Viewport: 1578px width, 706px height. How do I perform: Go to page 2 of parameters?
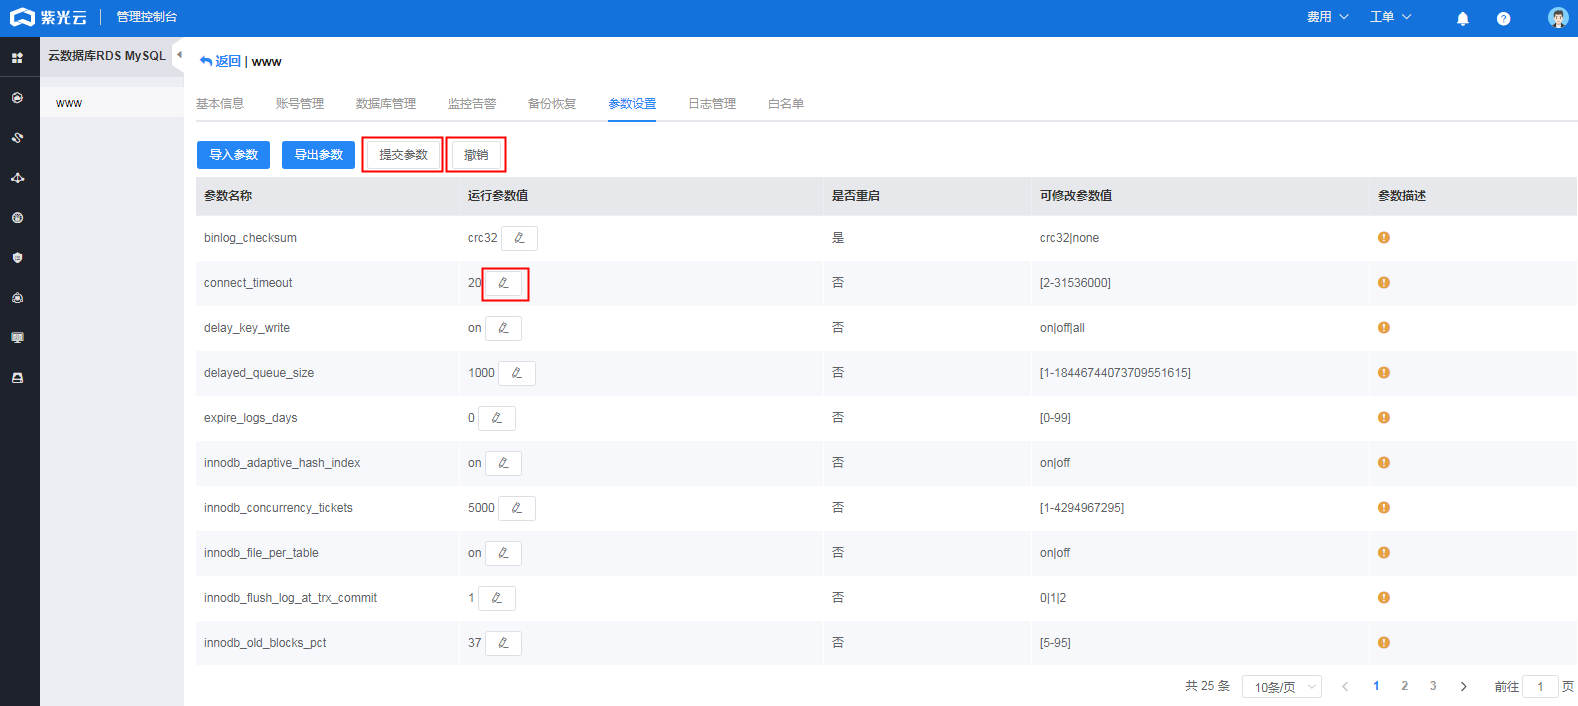click(x=1404, y=686)
